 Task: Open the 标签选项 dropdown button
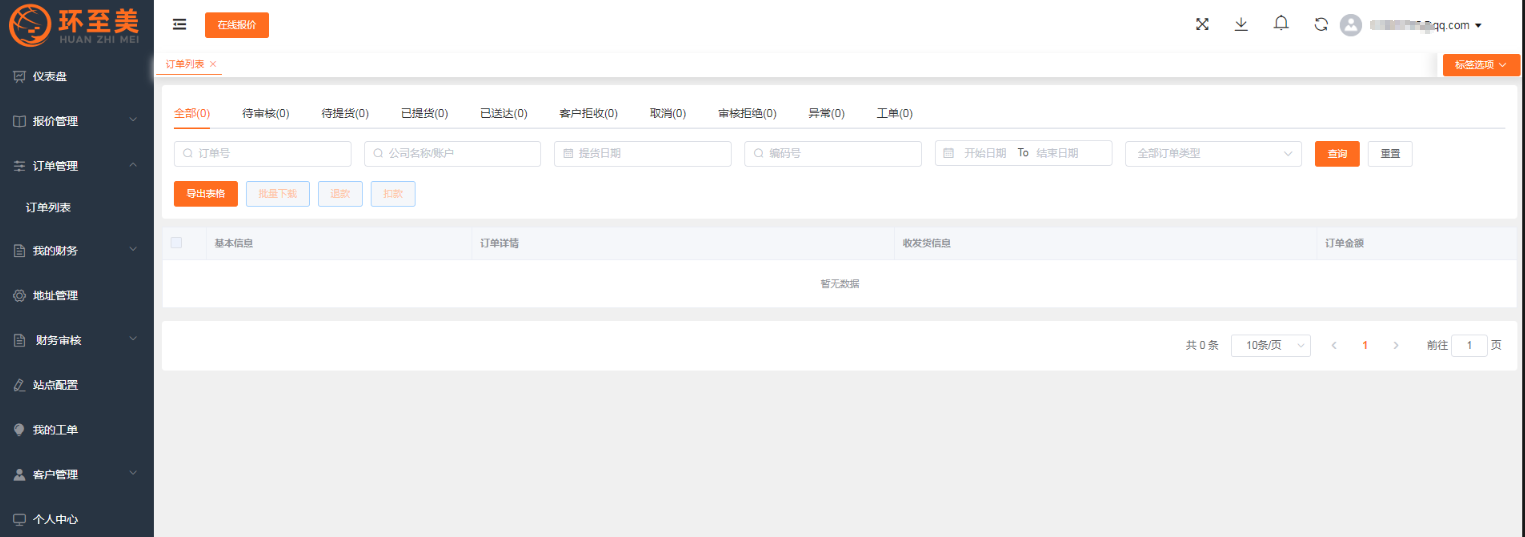[x=1480, y=65]
